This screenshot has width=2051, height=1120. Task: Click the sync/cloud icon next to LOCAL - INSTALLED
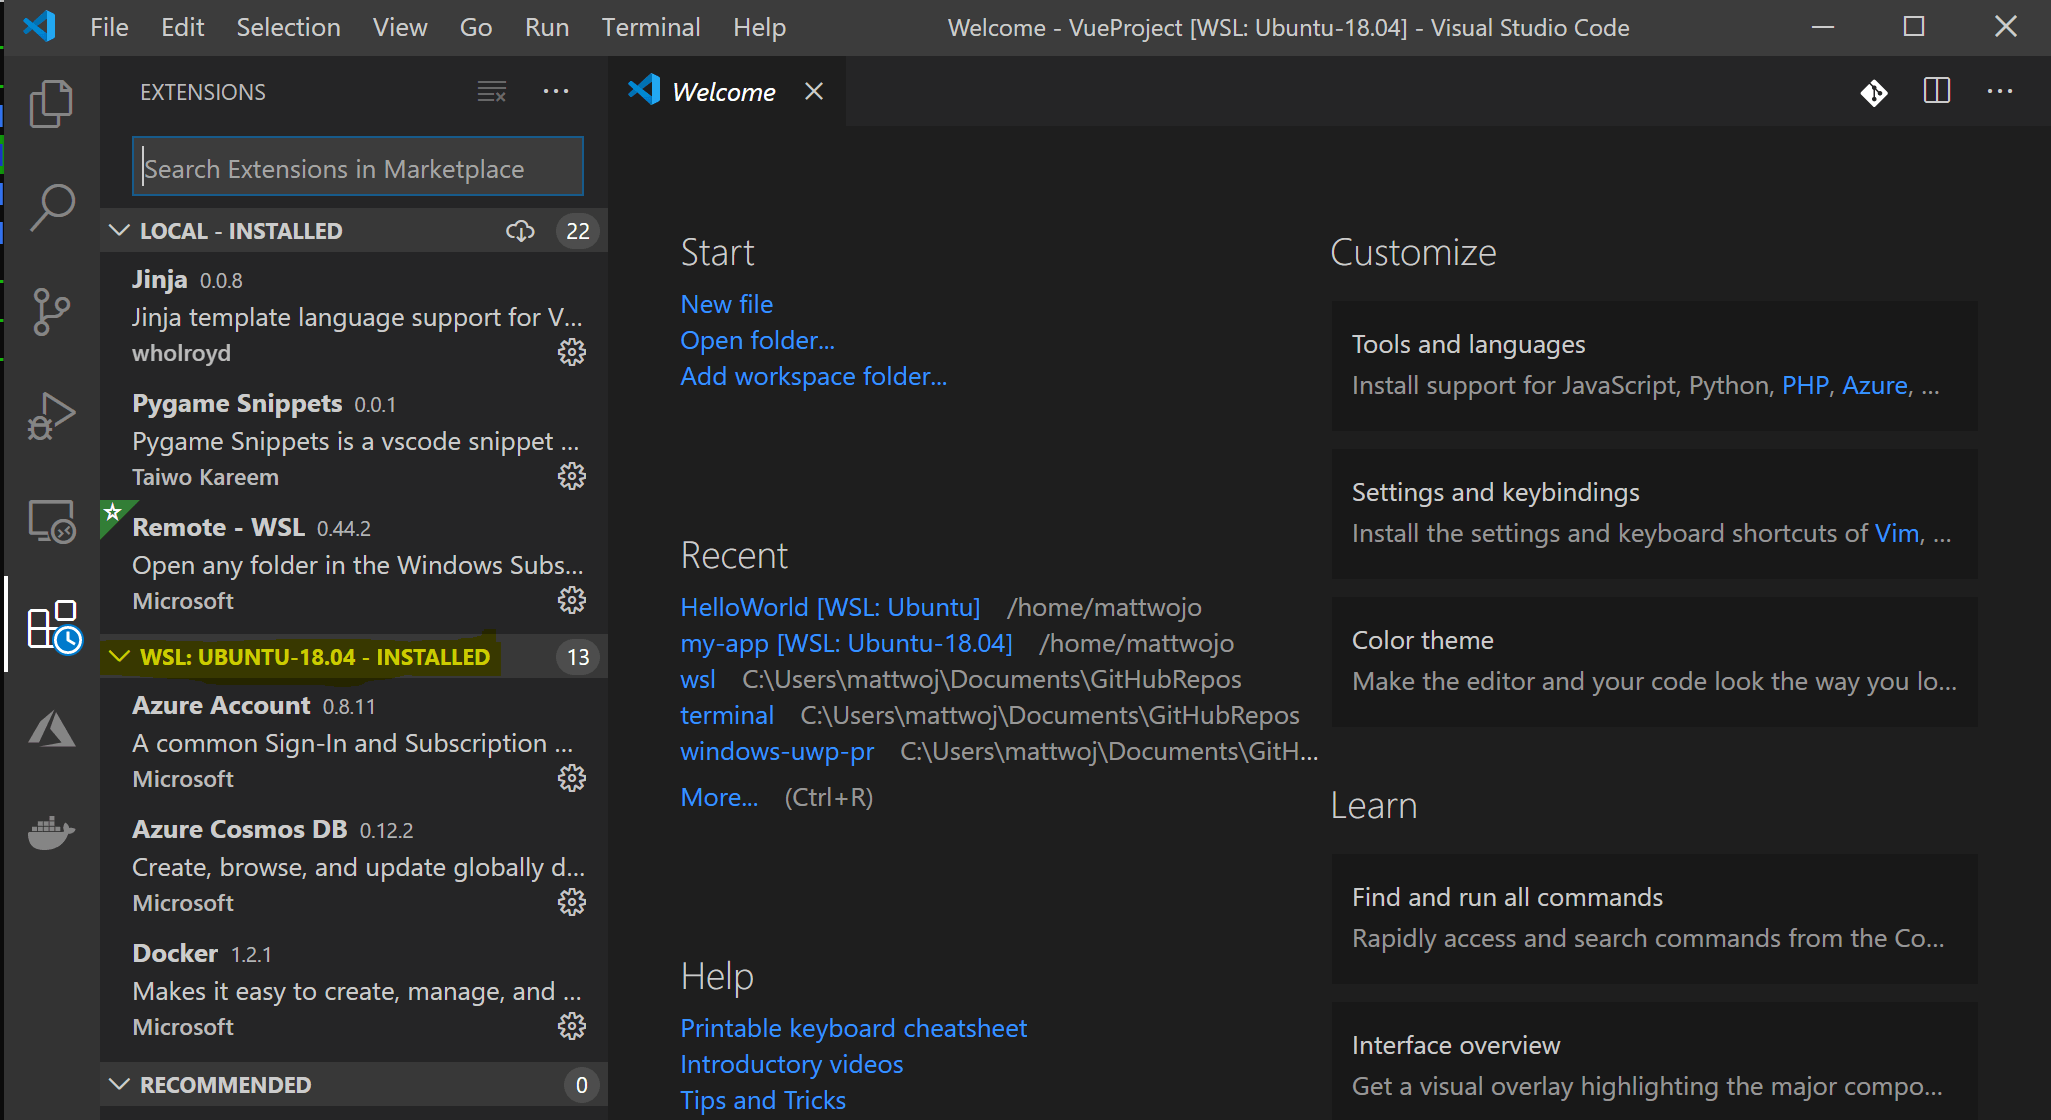coord(521,230)
